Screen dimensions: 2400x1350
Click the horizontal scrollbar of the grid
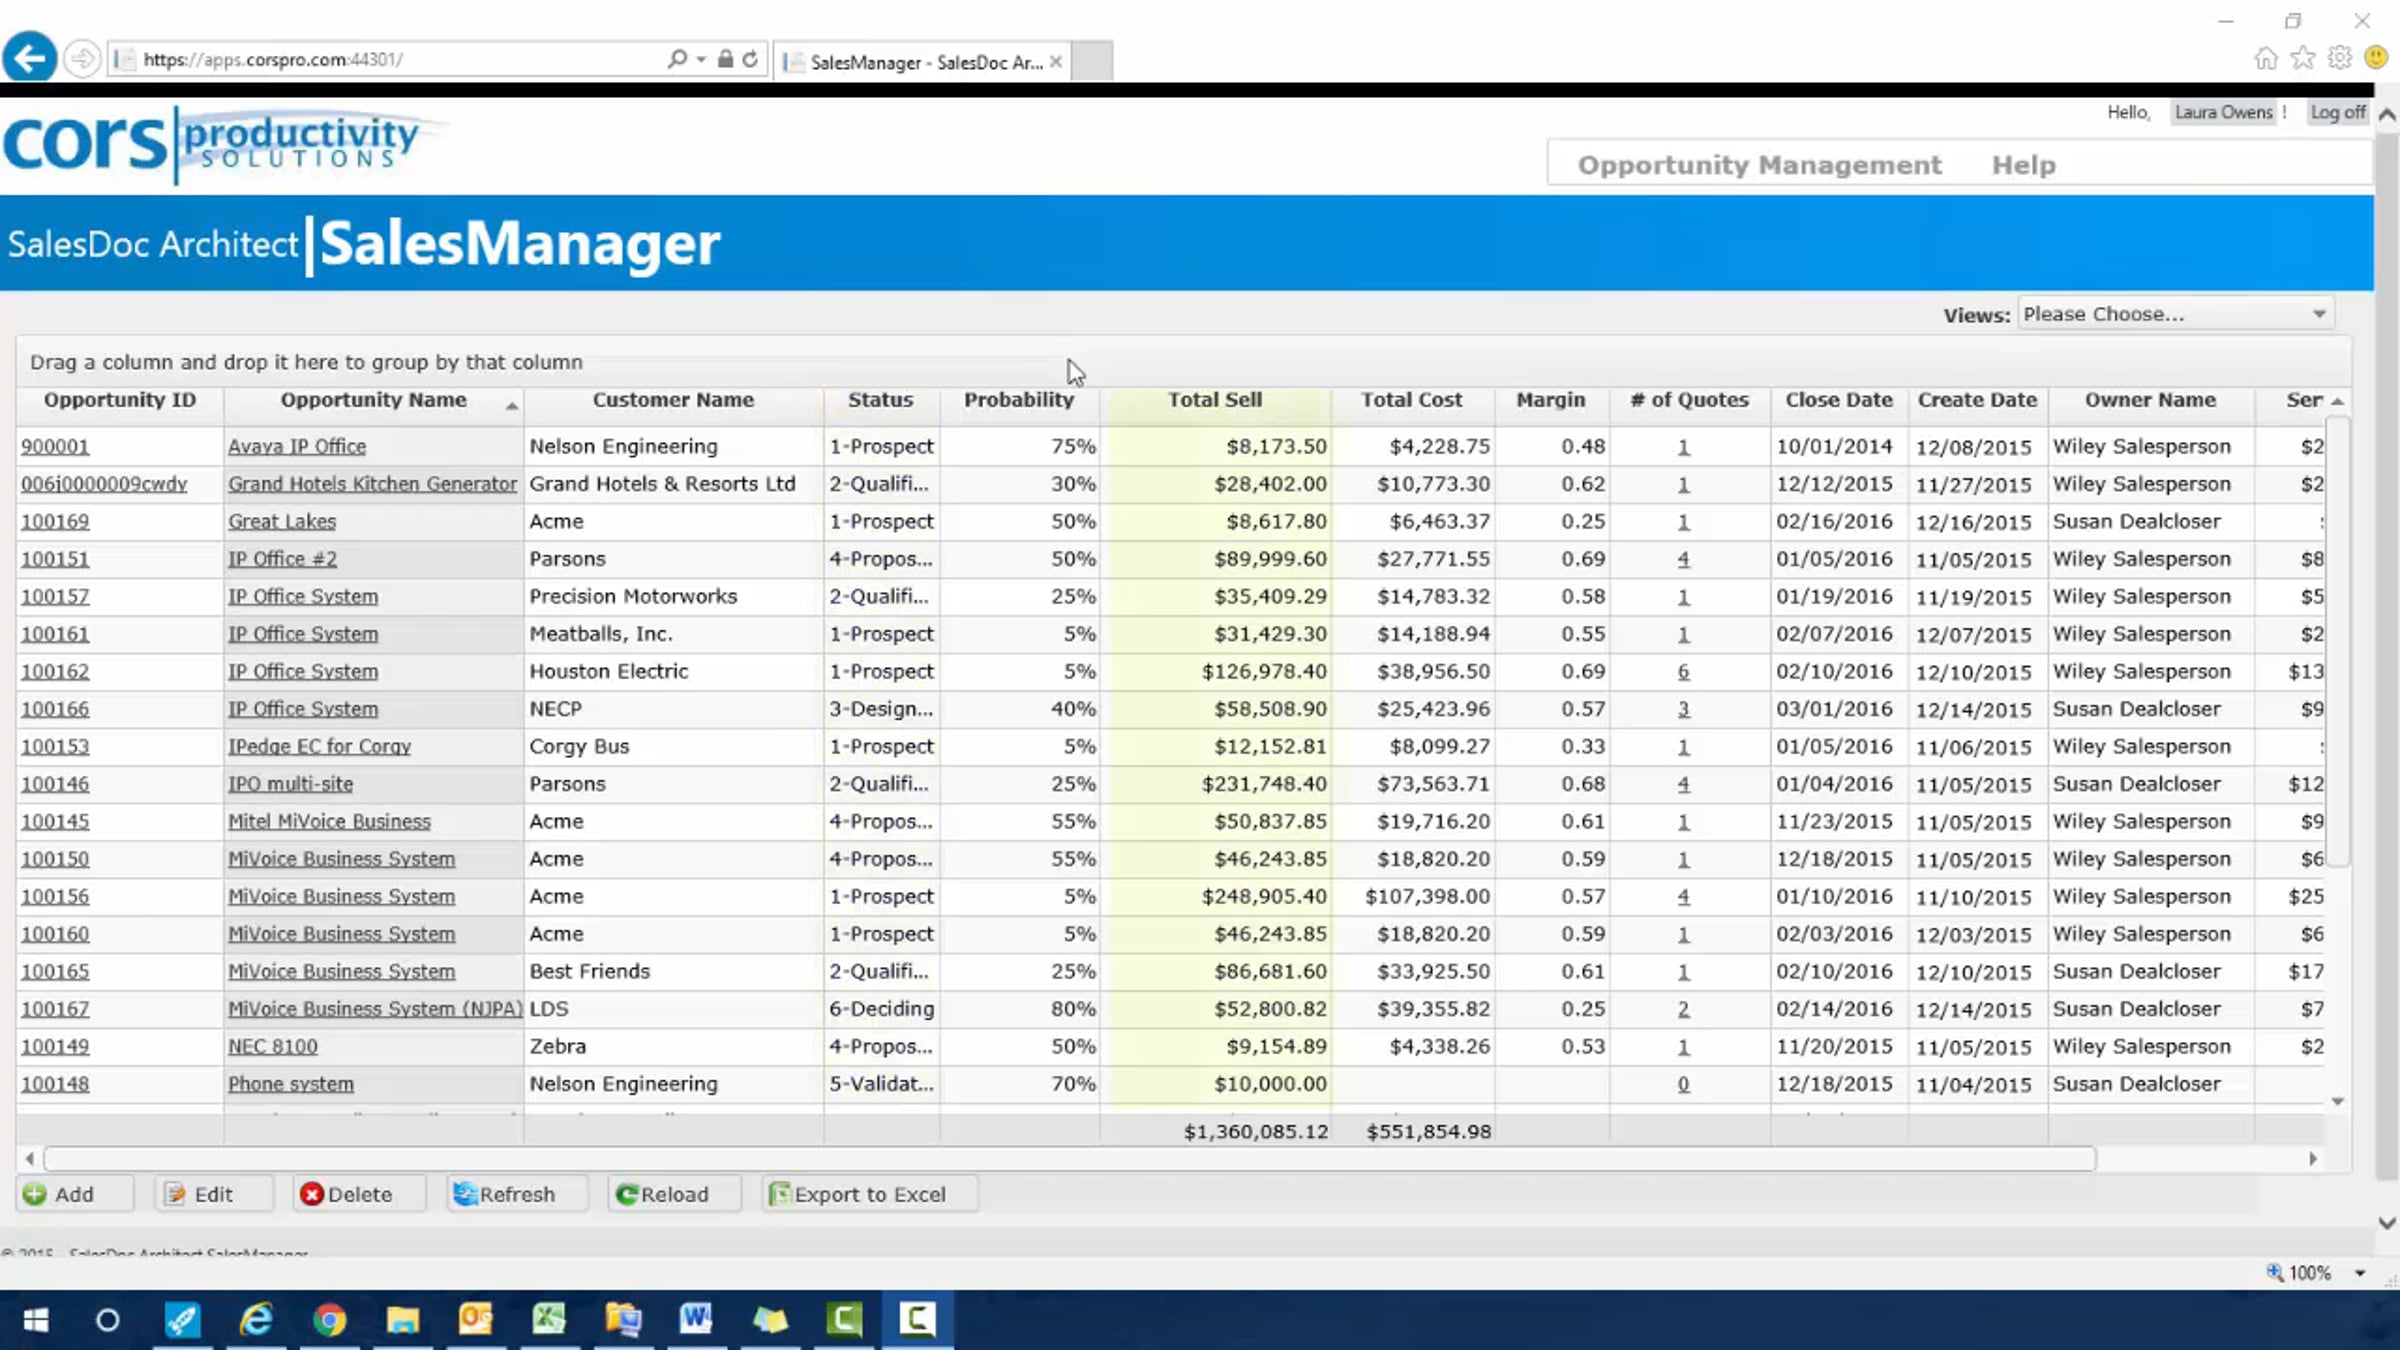[x=1070, y=1158]
